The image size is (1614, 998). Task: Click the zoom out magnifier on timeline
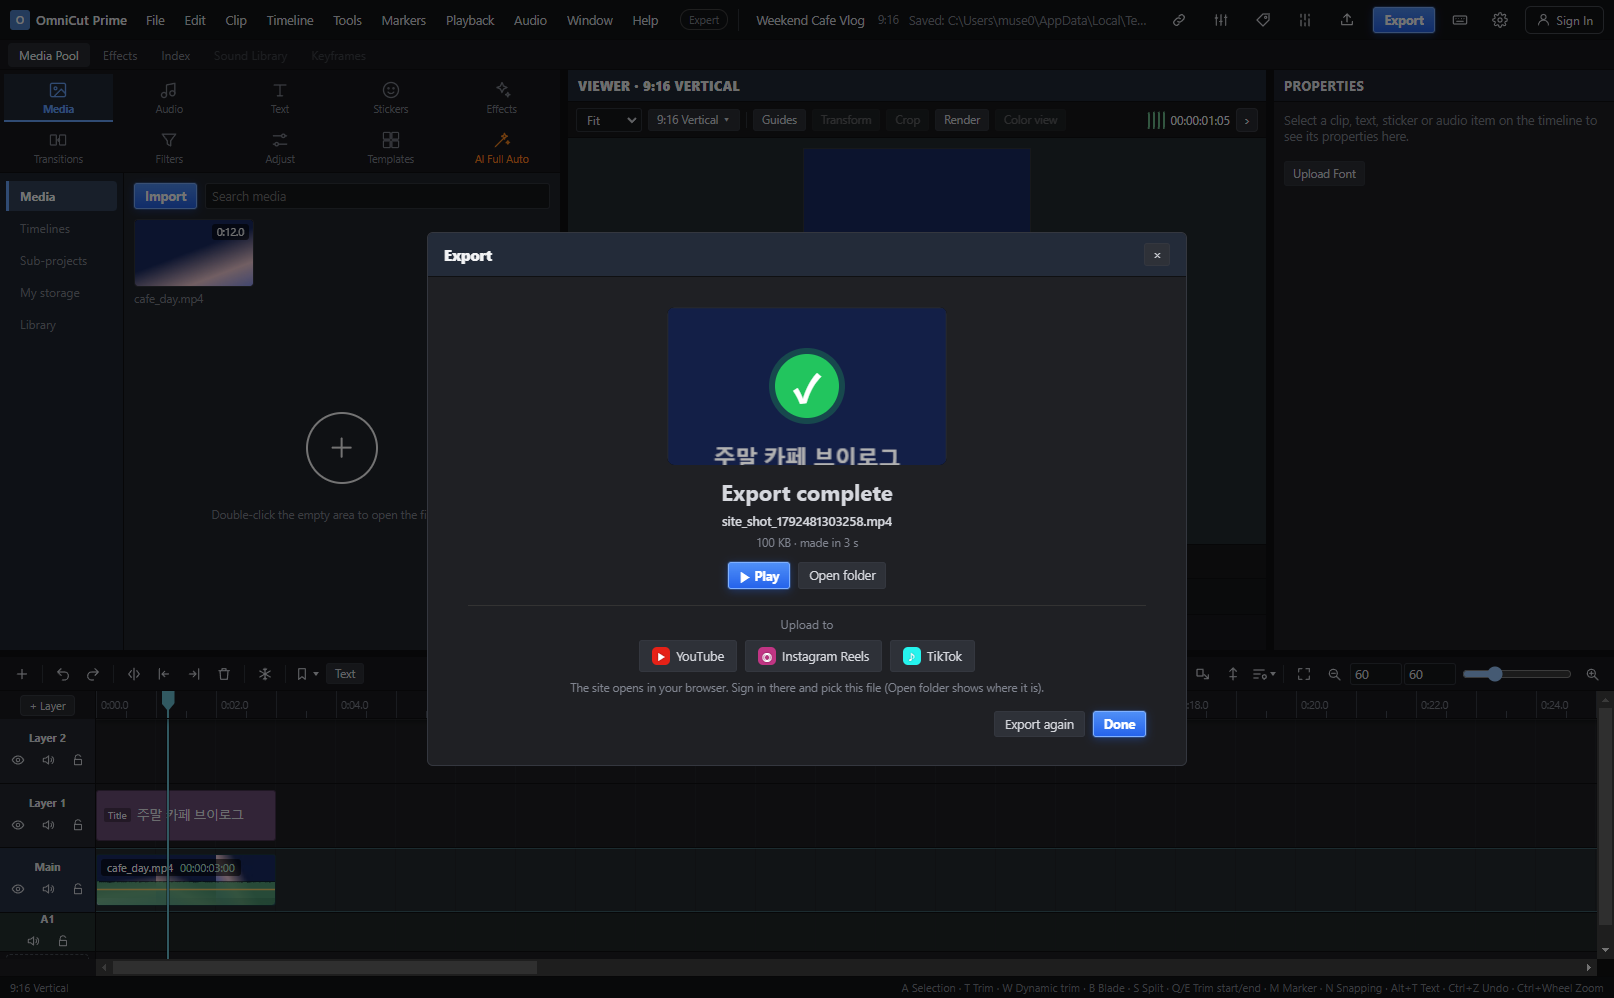[1334, 674]
